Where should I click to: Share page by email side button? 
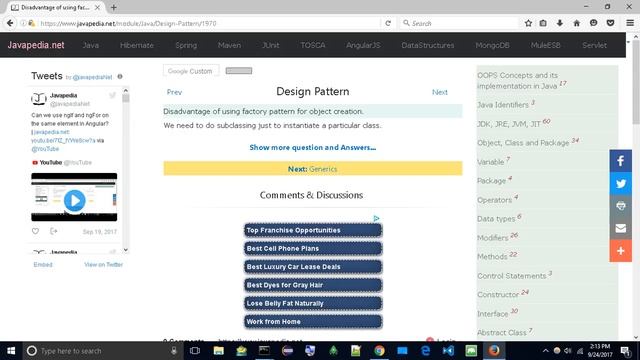[x=620, y=228]
